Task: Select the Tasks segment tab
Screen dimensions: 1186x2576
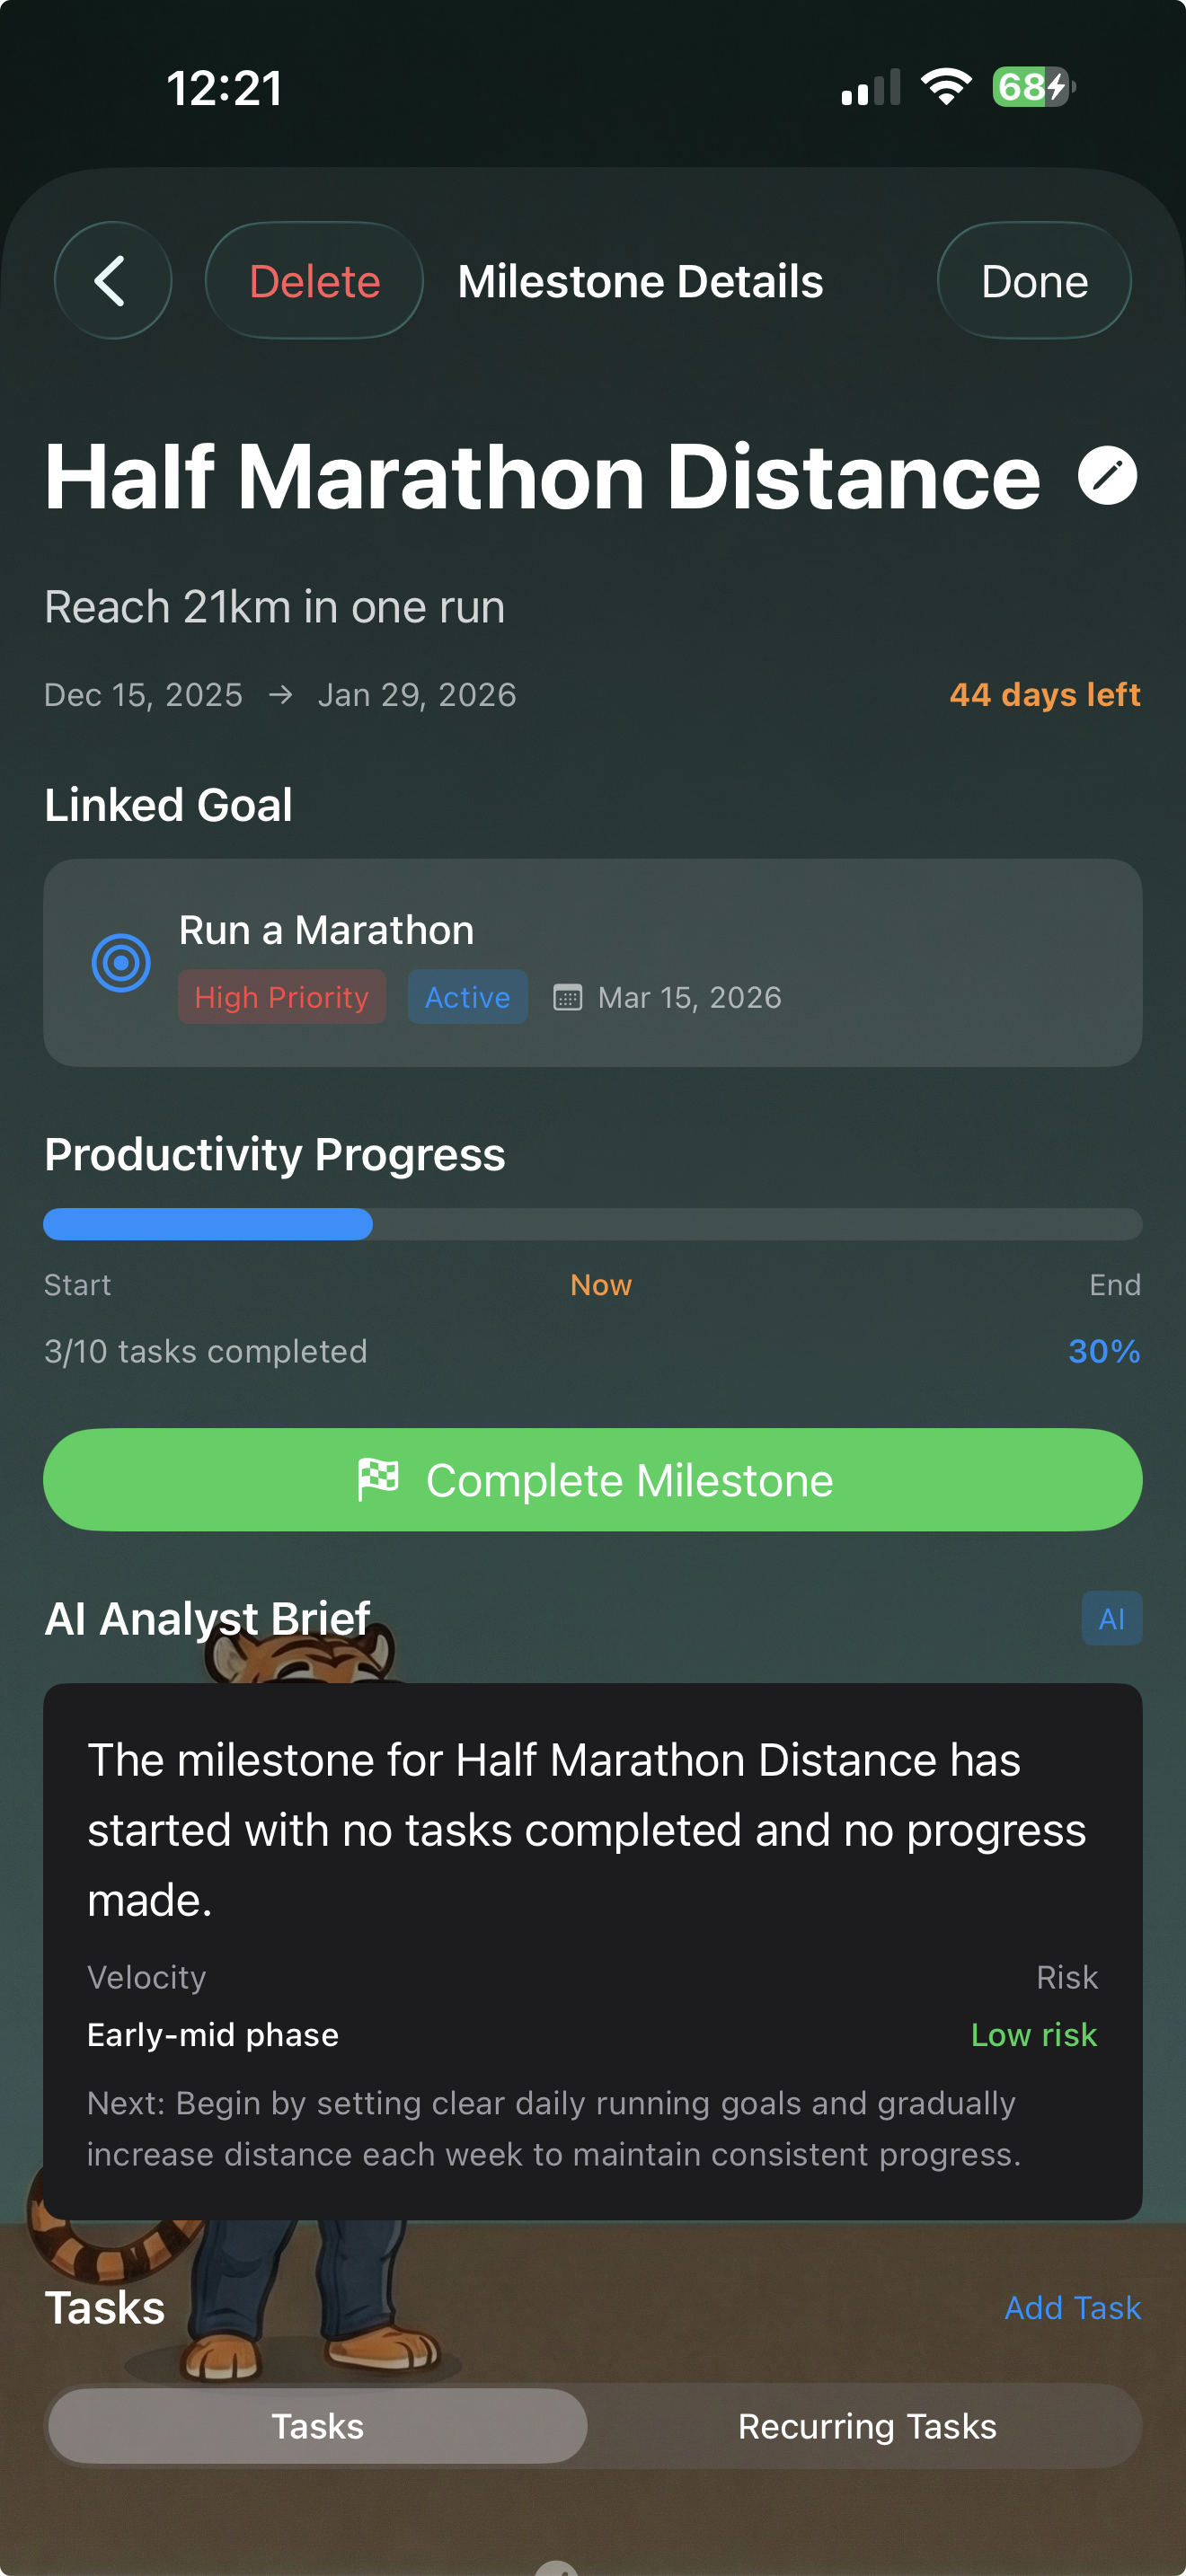Action: click(x=318, y=2426)
